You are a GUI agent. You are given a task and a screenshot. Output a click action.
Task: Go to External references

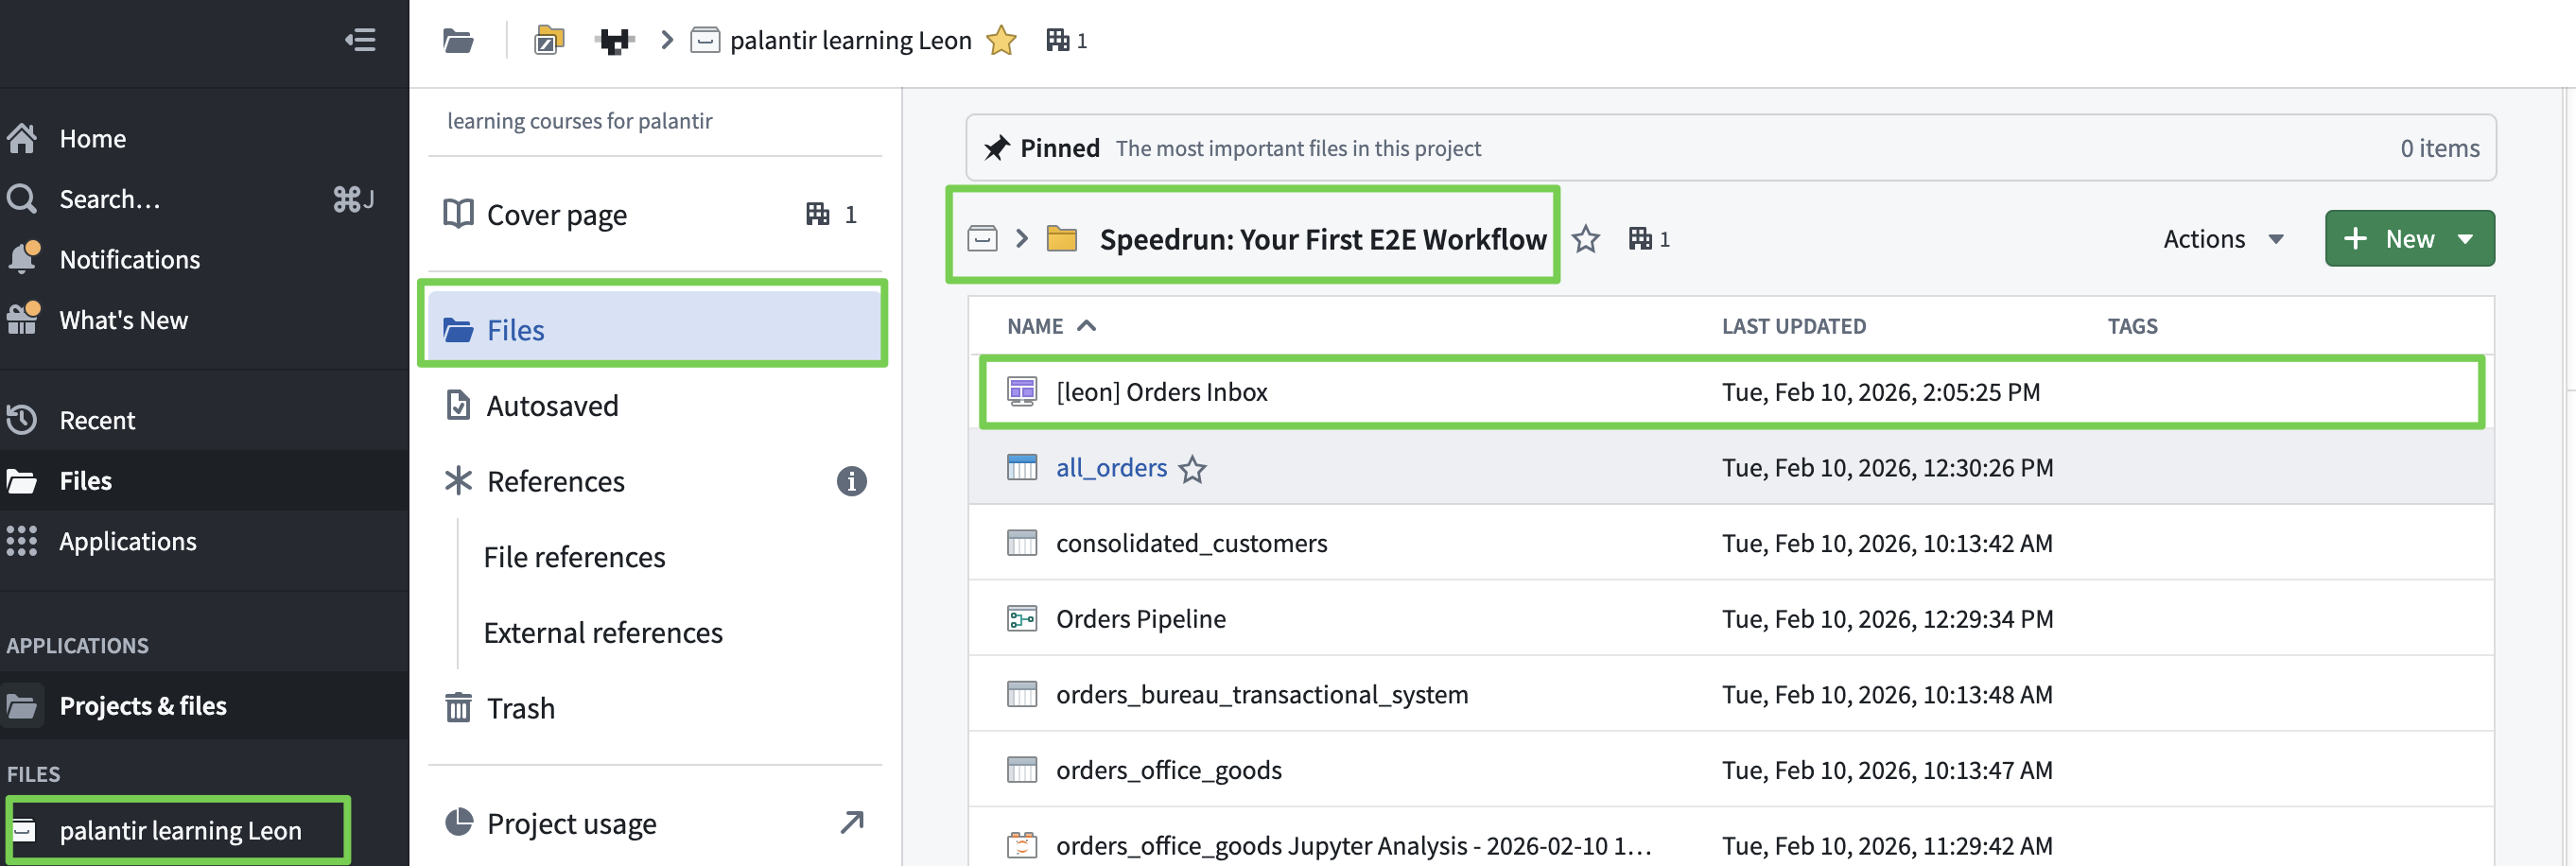(602, 633)
